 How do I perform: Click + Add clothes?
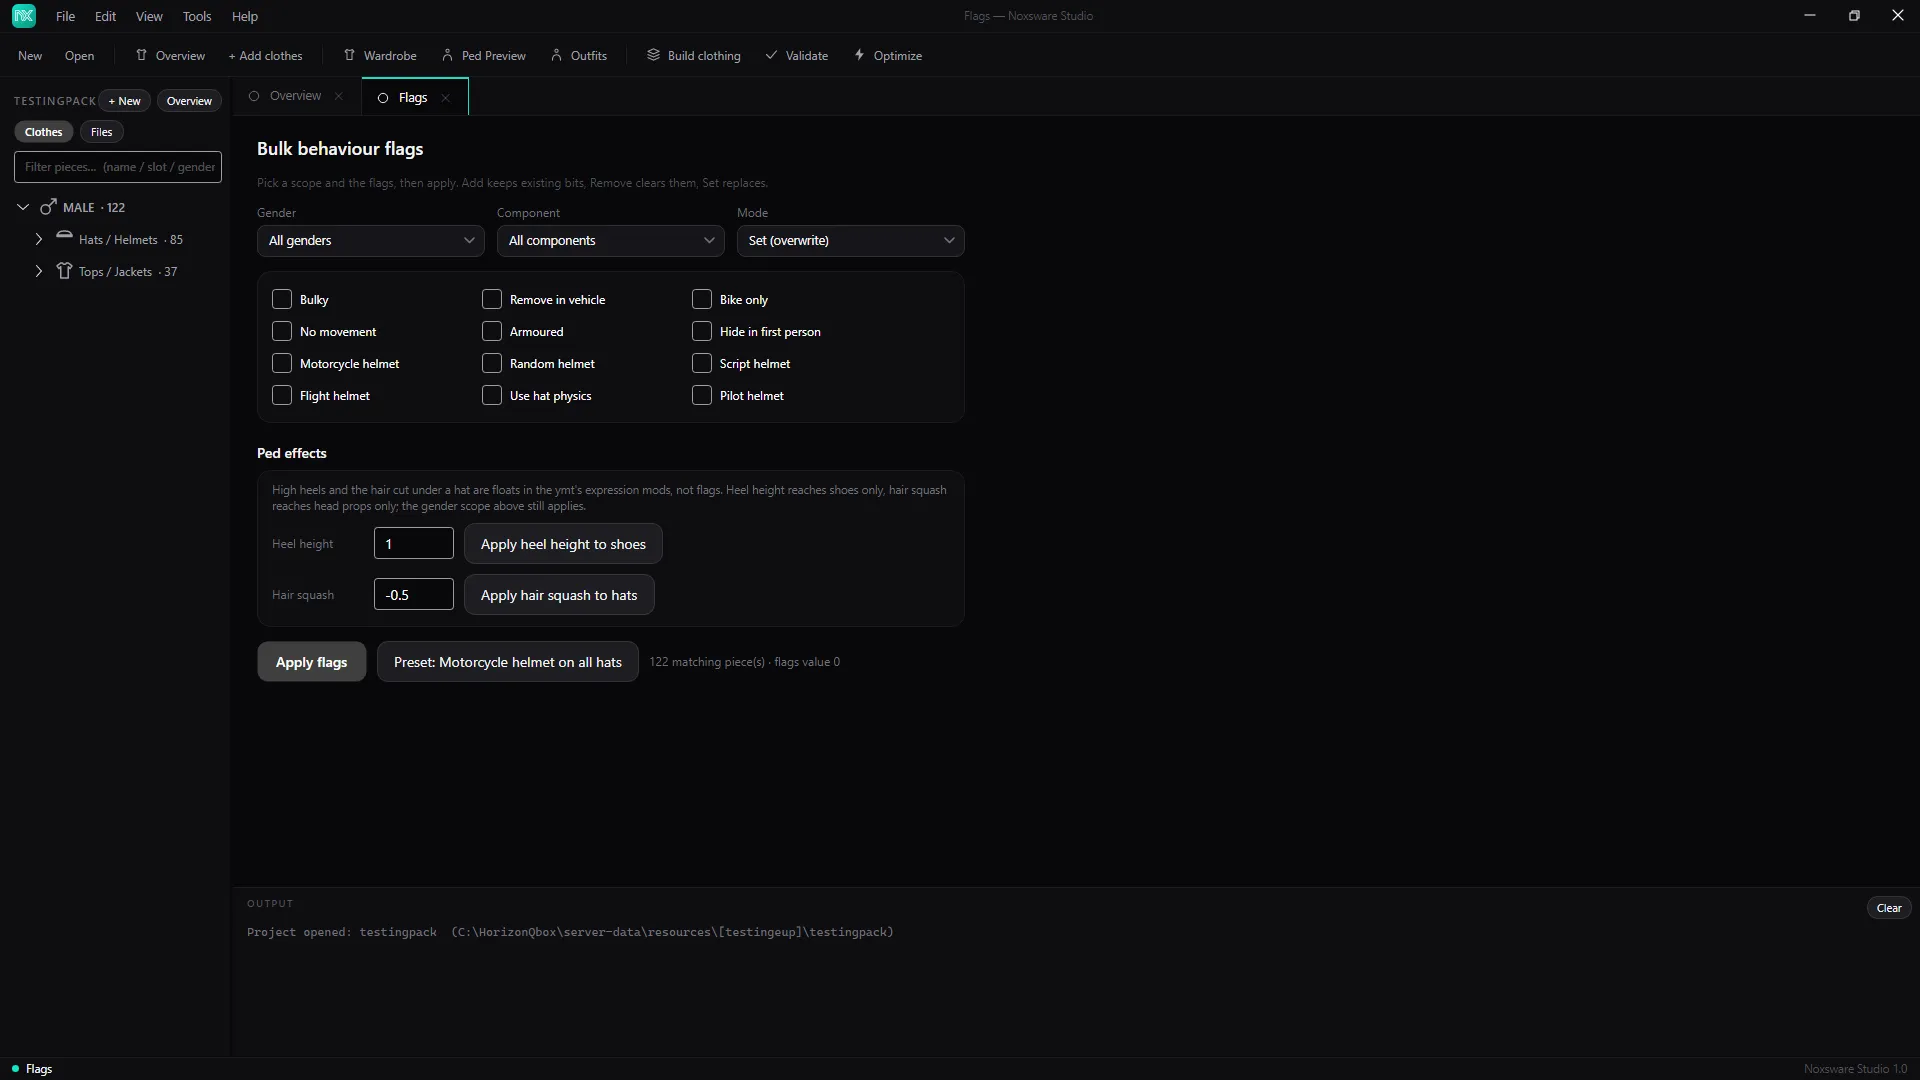tap(265, 56)
